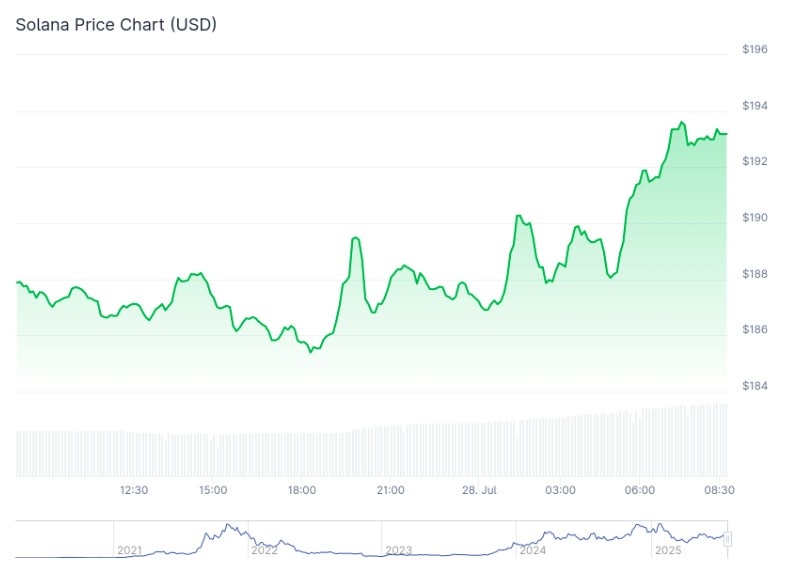This screenshot has width=797, height=577.
Task: Select 2022 on the range navigator
Action: pos(264,550)
